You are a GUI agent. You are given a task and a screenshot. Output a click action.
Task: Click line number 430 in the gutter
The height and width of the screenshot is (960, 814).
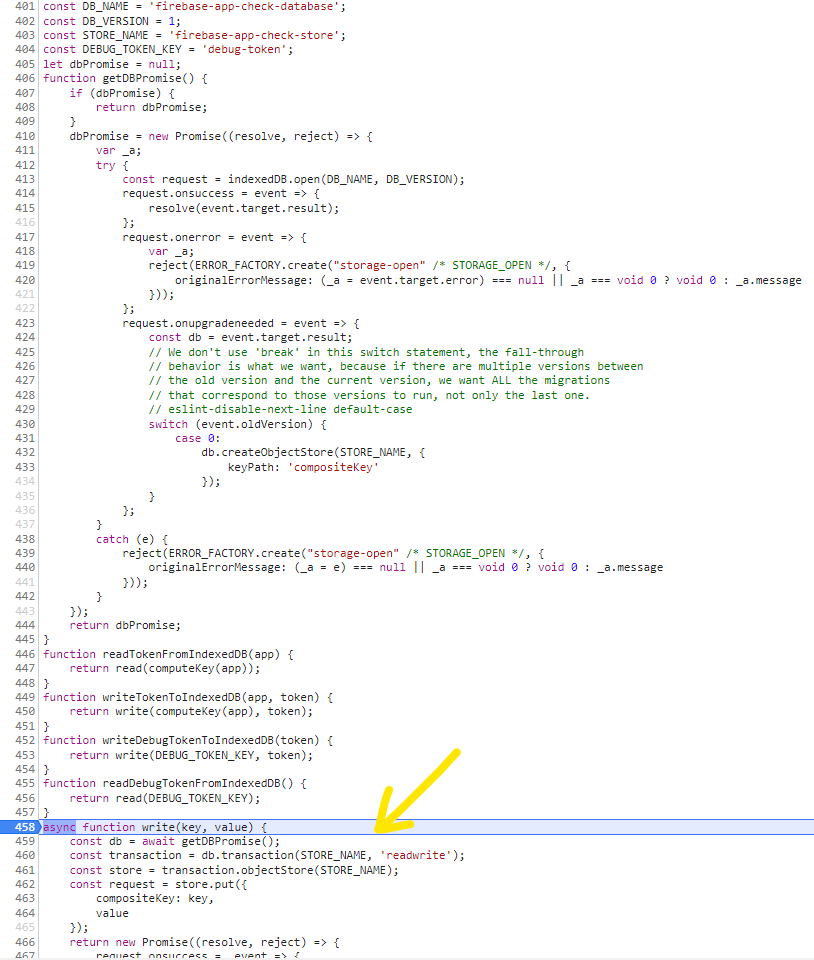[25, 424]
